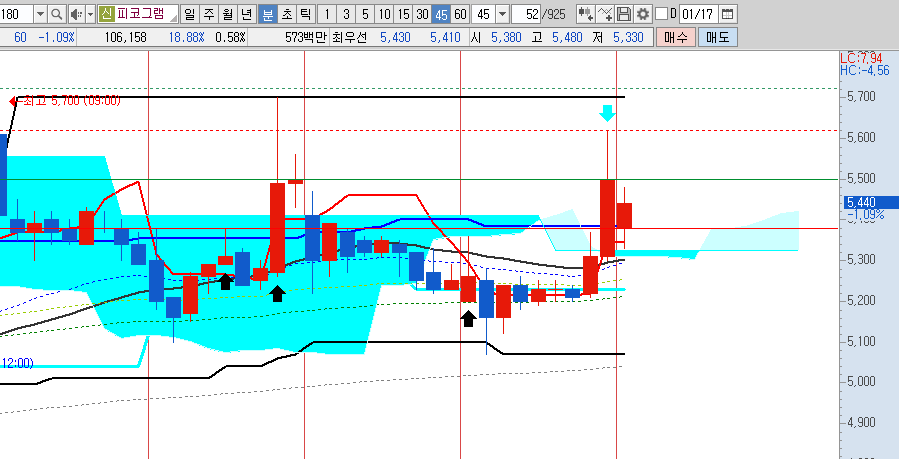
Task: Click the date field 01/17
Action: coord(697,13)
